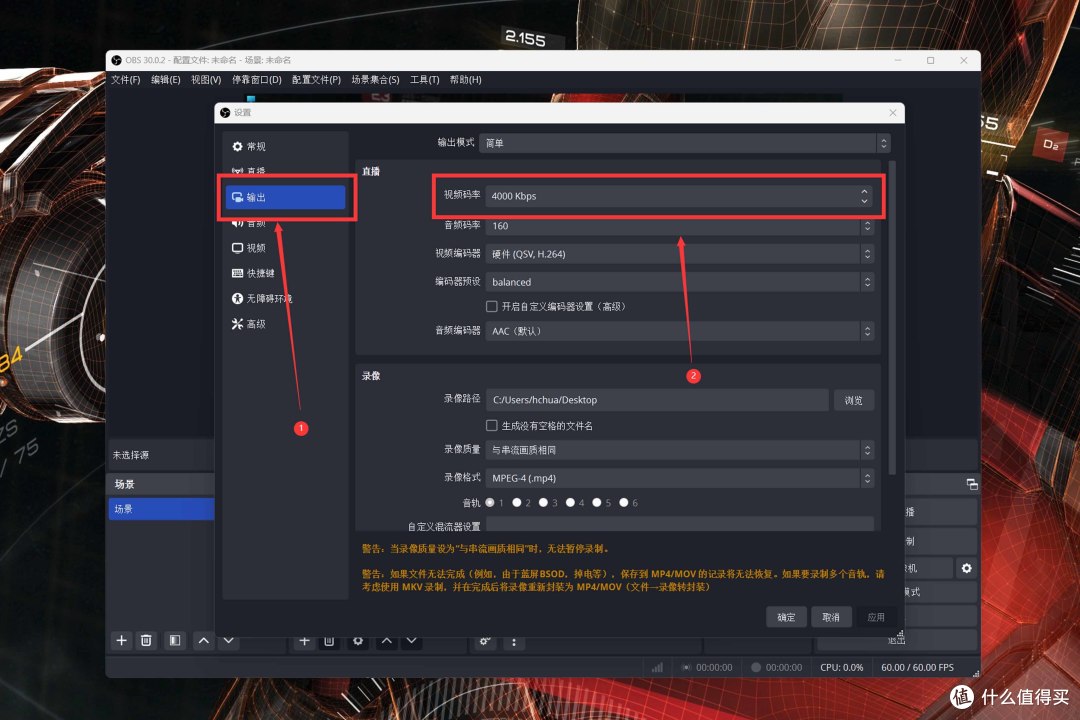Move scene down with arrow icon

229,640
